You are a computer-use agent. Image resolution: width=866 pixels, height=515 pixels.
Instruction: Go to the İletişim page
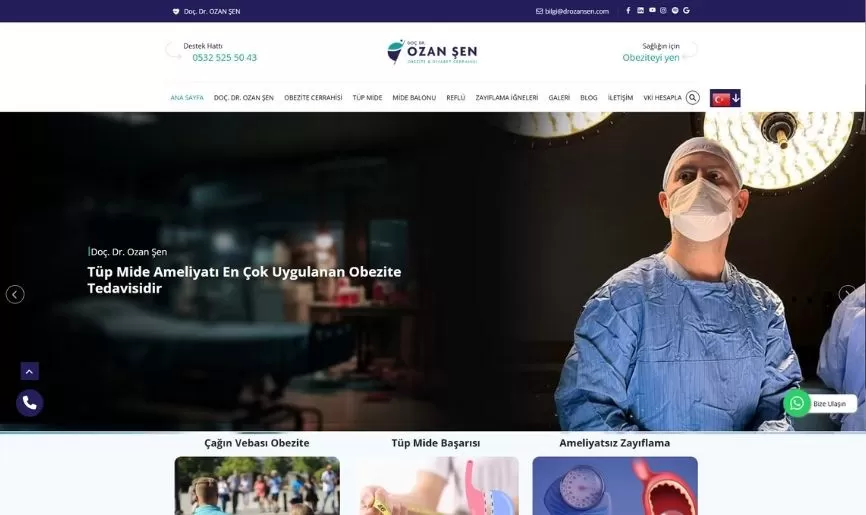(x=620, y=98)
